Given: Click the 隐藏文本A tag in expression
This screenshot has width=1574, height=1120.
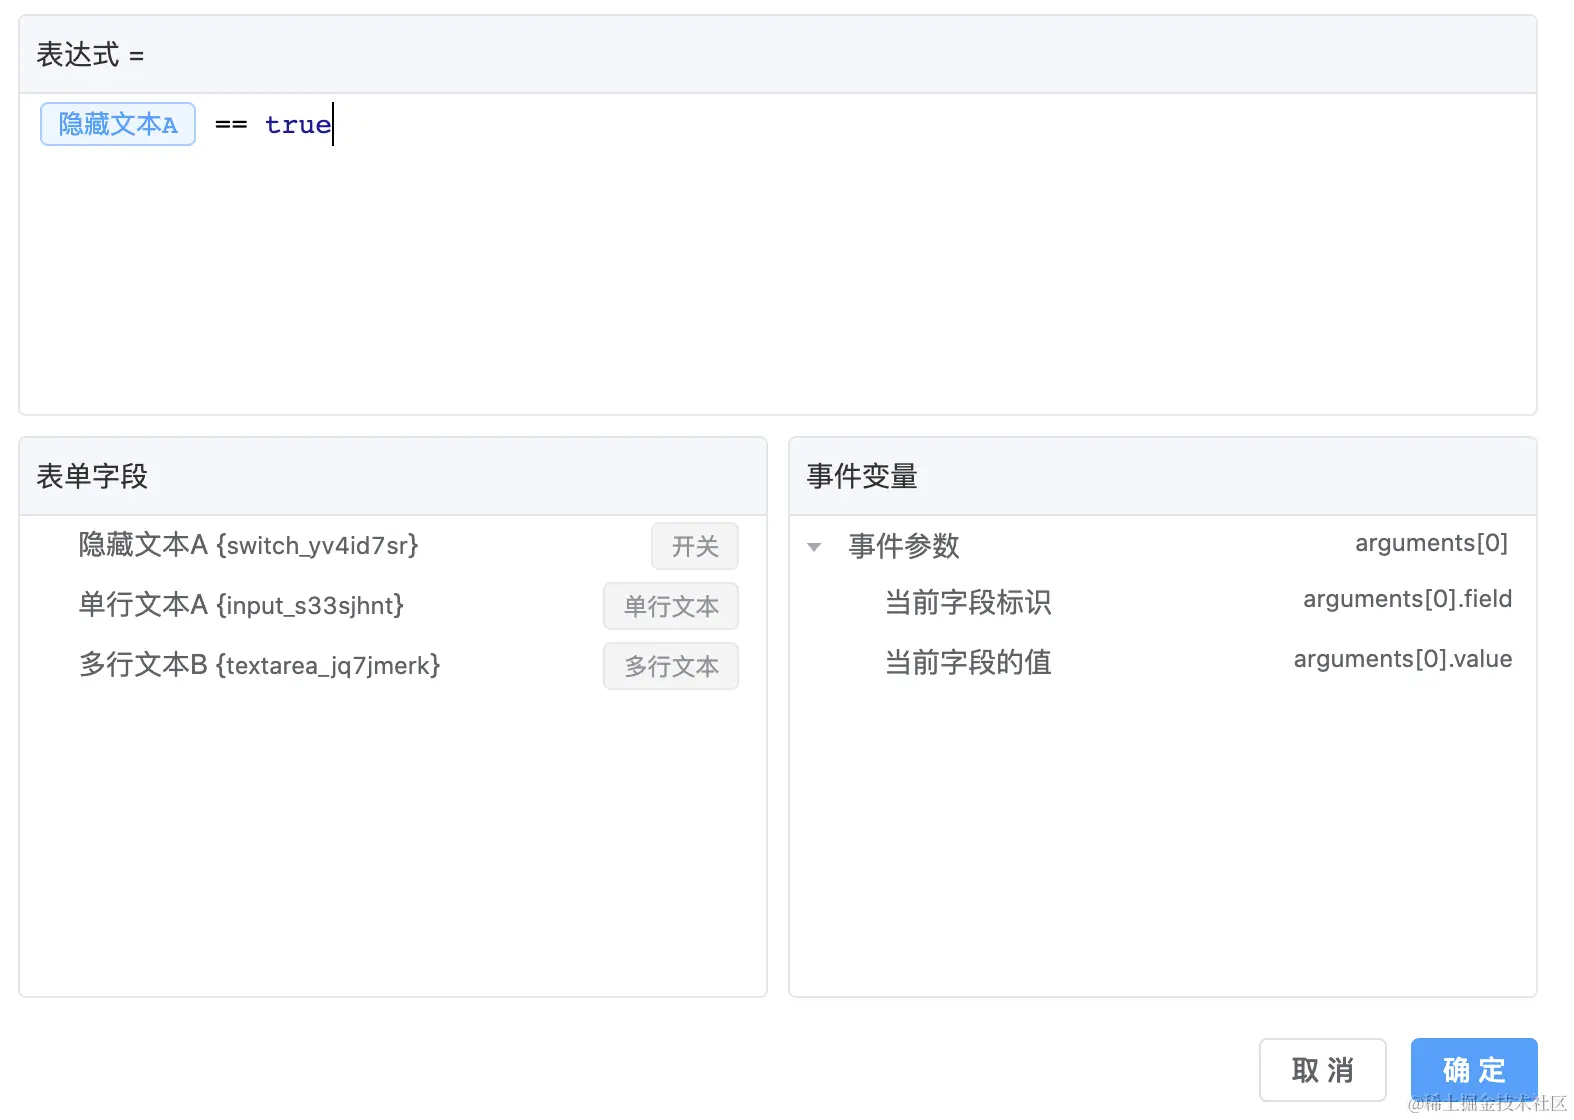Looking at the screenshot, I should tap(118, 124).
